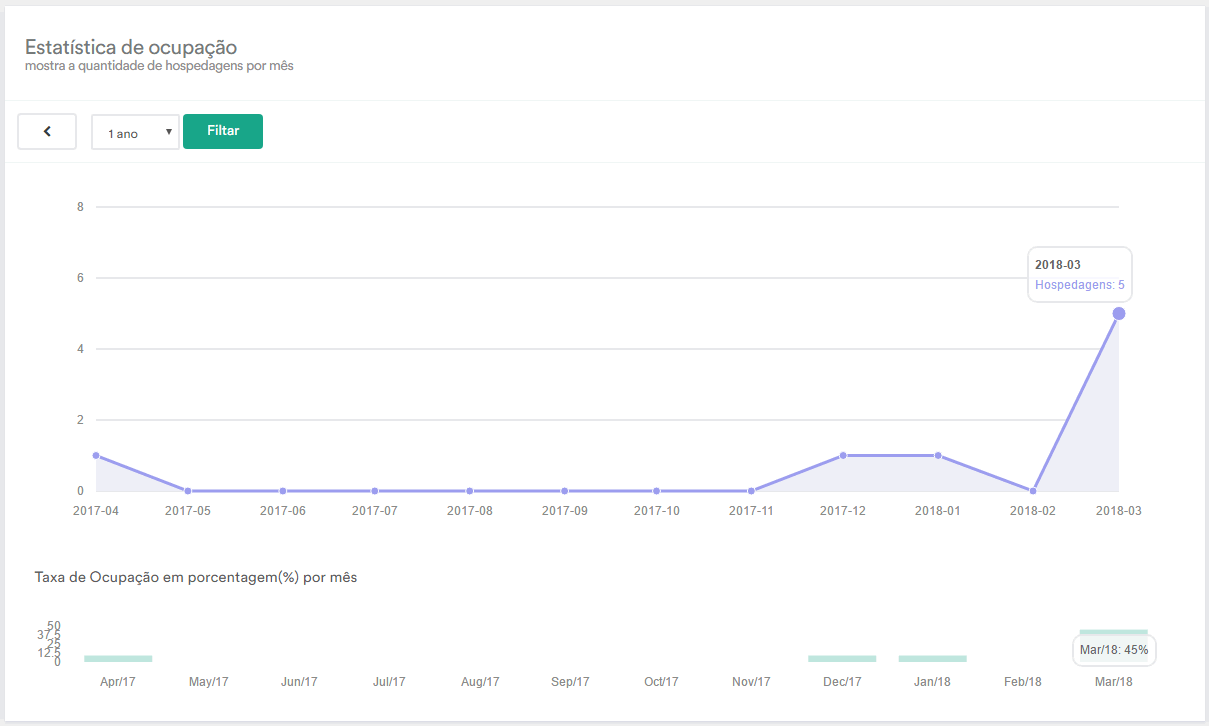Select the 2018-03 data point on line chart
This screenshot has width=1209, height=726.
coord(1119,314)
